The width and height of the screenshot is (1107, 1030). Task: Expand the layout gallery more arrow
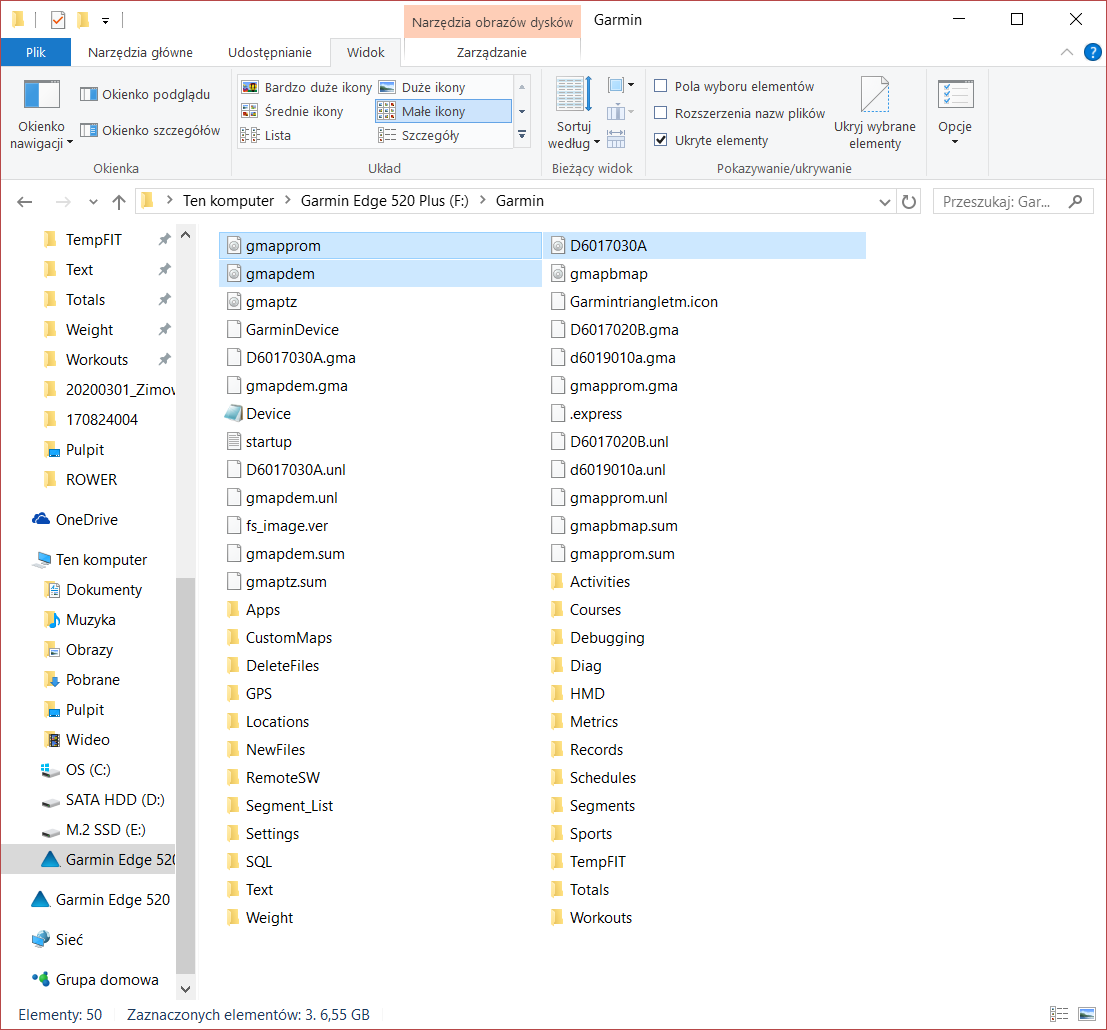click(522, 134)
